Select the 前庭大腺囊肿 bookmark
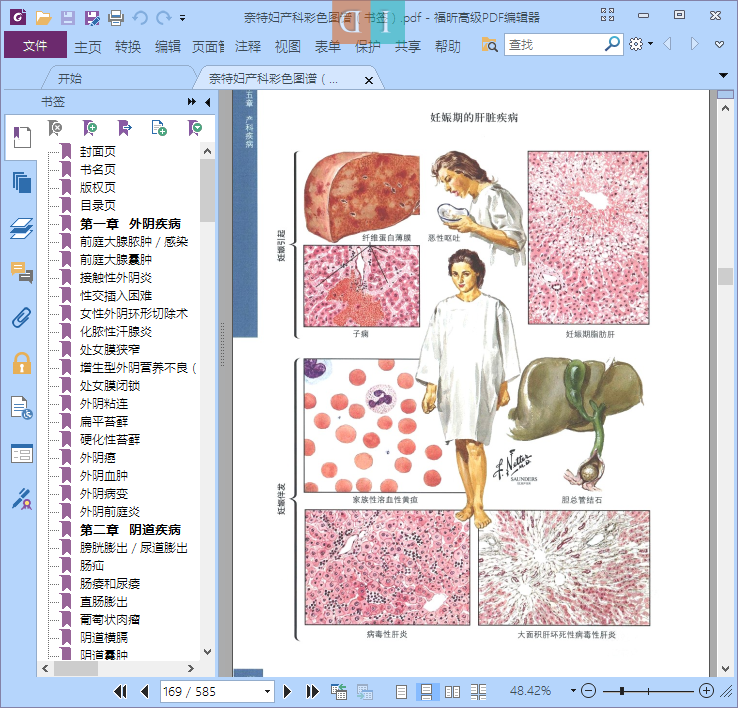738x708 pixels. 116,259
